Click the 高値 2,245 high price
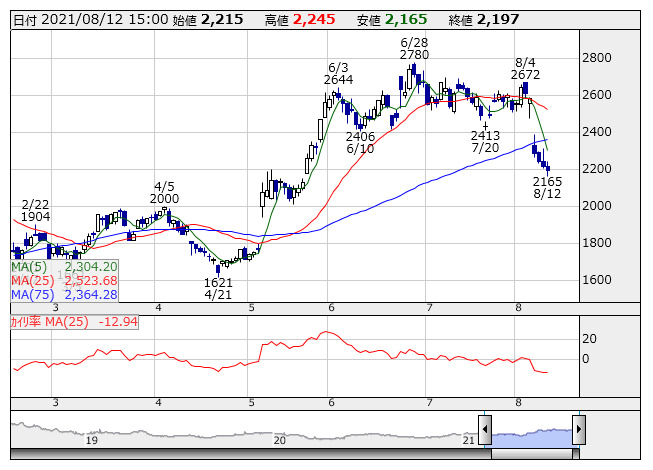Screen dimensions: 653x470 click(300, 20)
